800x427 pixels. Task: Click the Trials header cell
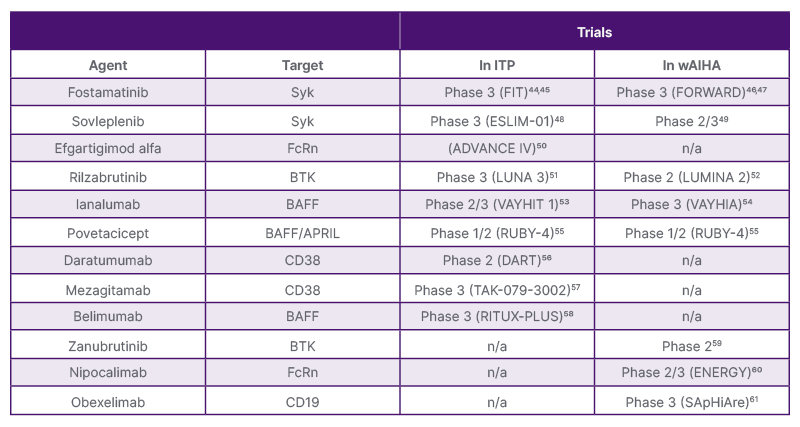click(x=594, y=32)
